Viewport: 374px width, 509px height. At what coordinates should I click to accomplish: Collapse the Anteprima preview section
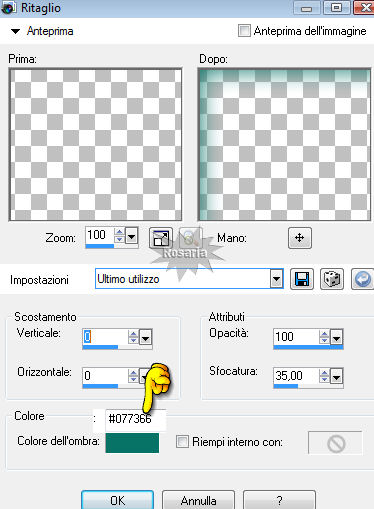click(x=15, y=31)
